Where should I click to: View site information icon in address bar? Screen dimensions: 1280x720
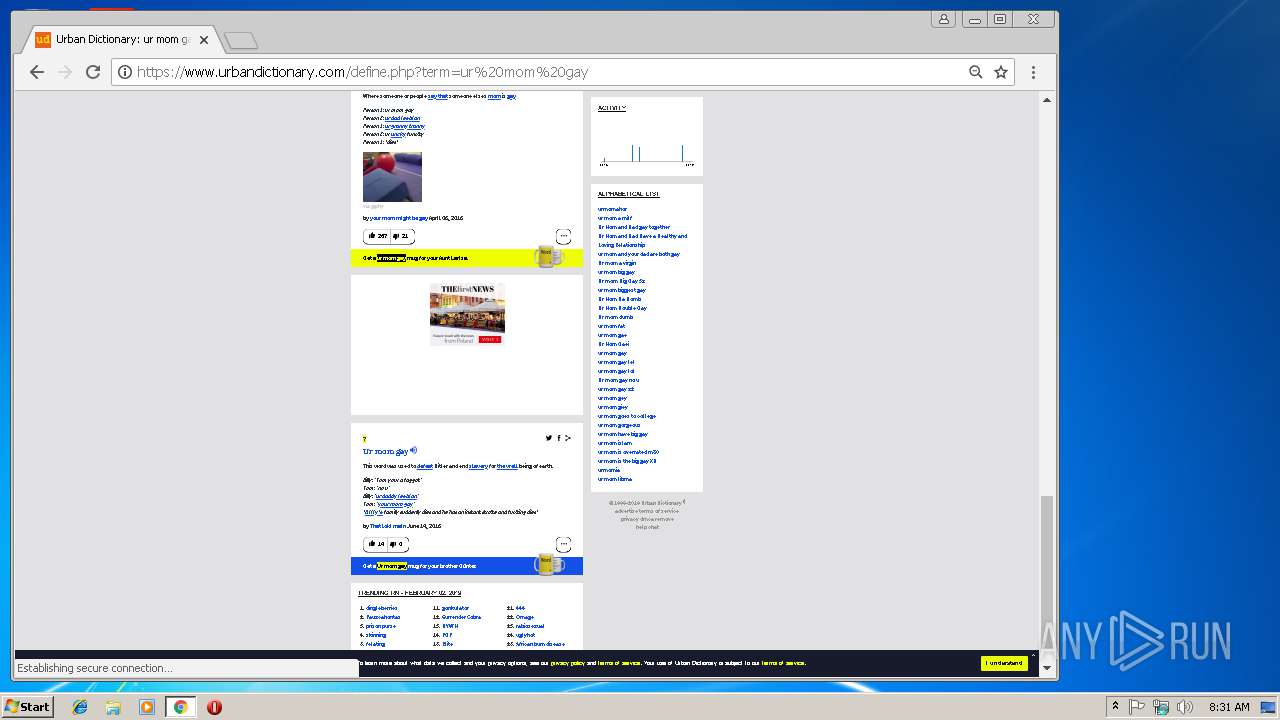(125, 72)
